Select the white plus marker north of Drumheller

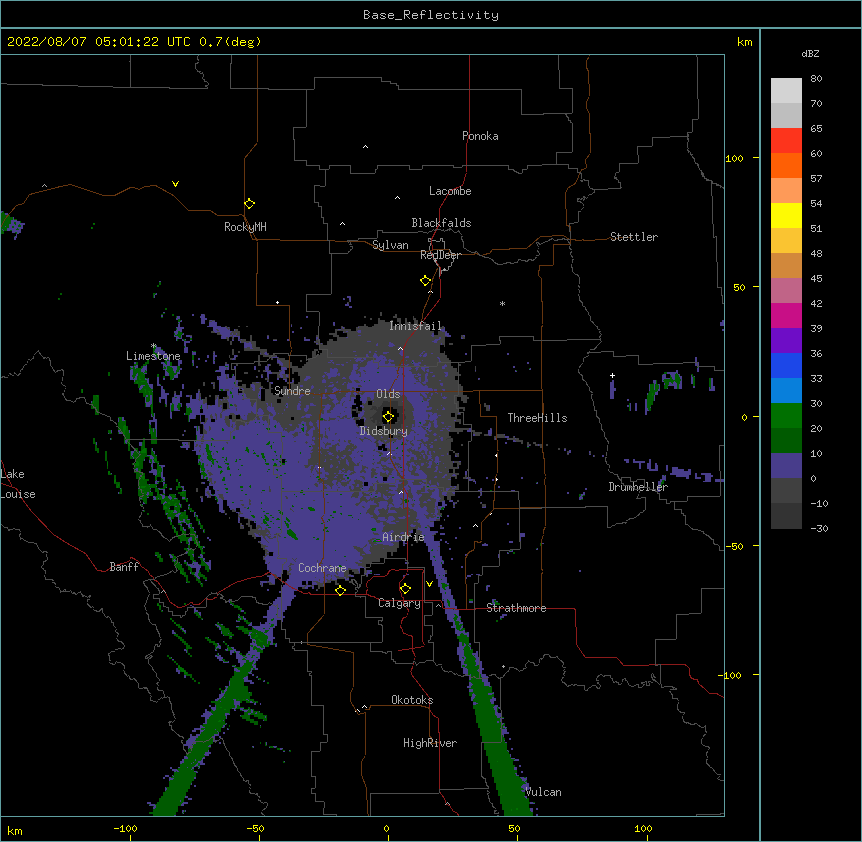coord(612,375)
